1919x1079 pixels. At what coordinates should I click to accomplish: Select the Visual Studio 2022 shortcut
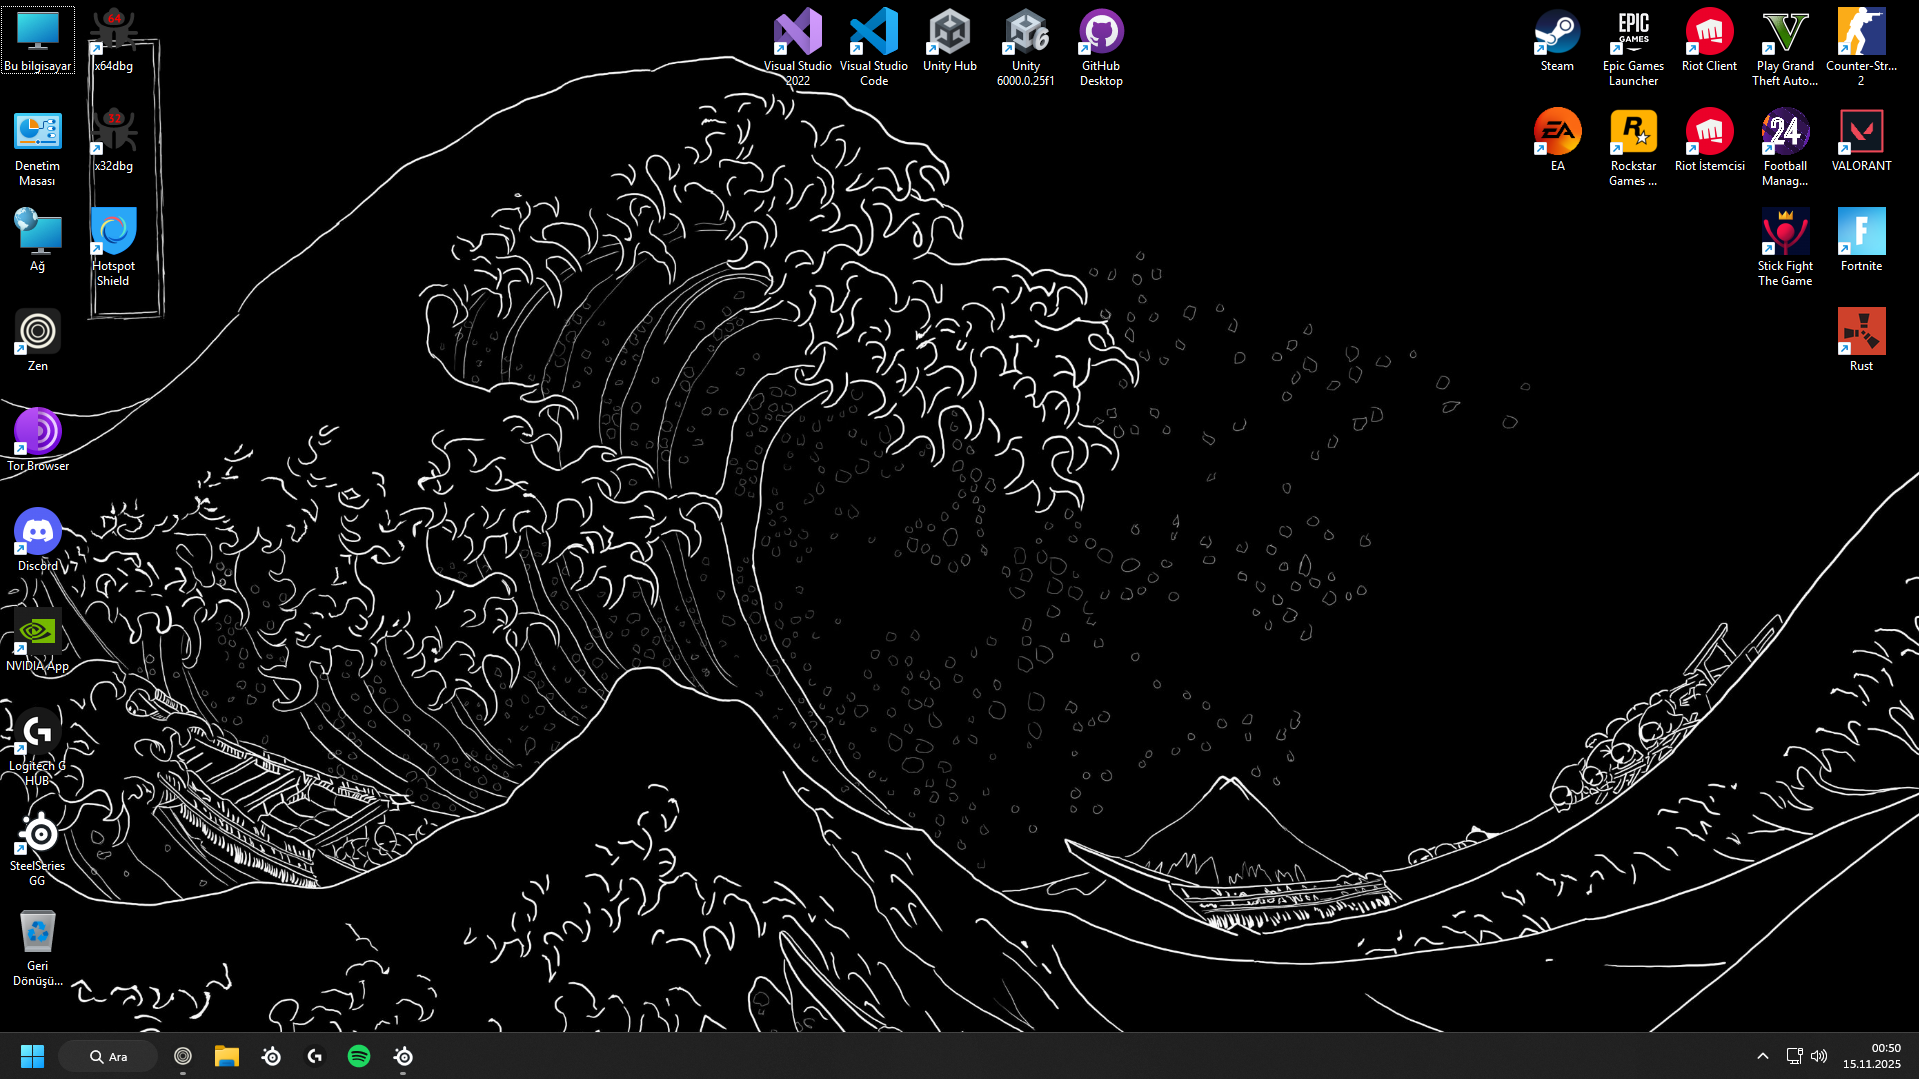(798, 48)
